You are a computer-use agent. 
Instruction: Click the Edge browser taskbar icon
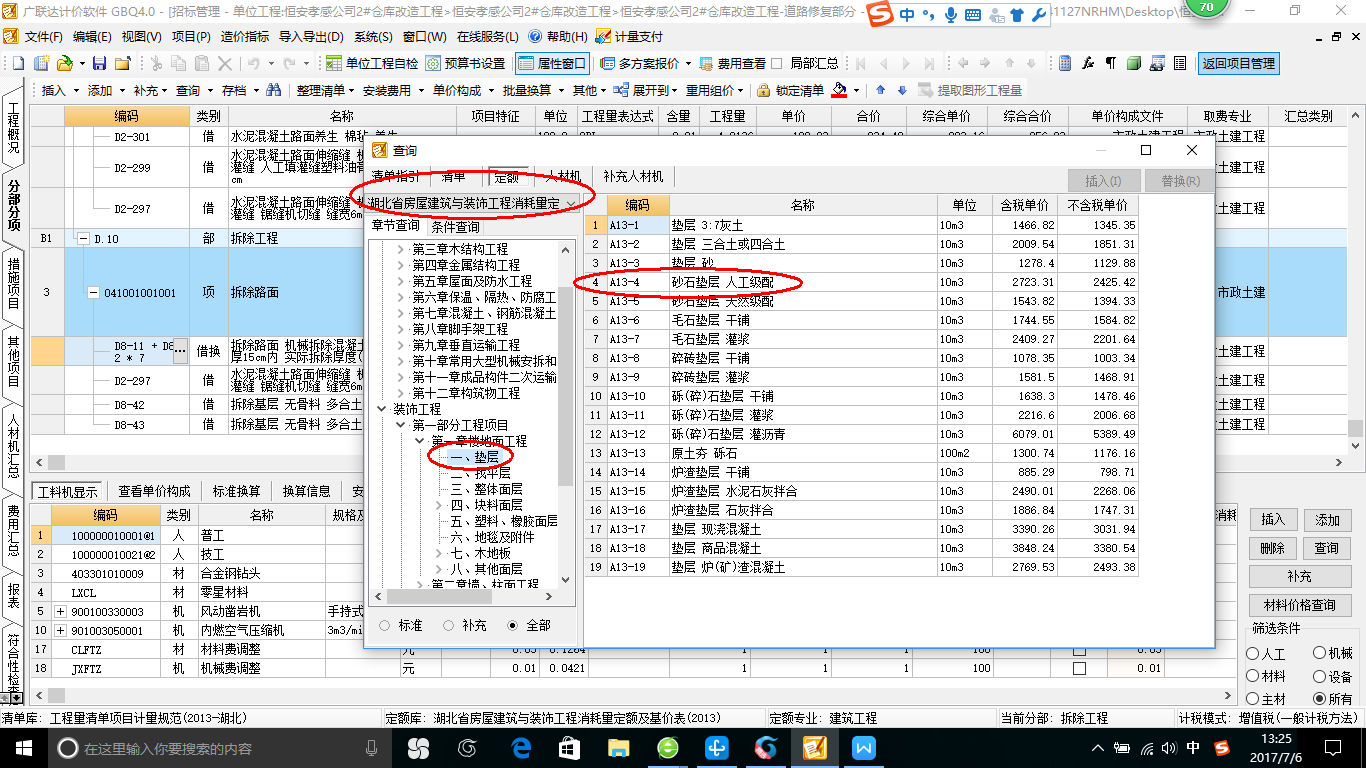pos(520,747)
